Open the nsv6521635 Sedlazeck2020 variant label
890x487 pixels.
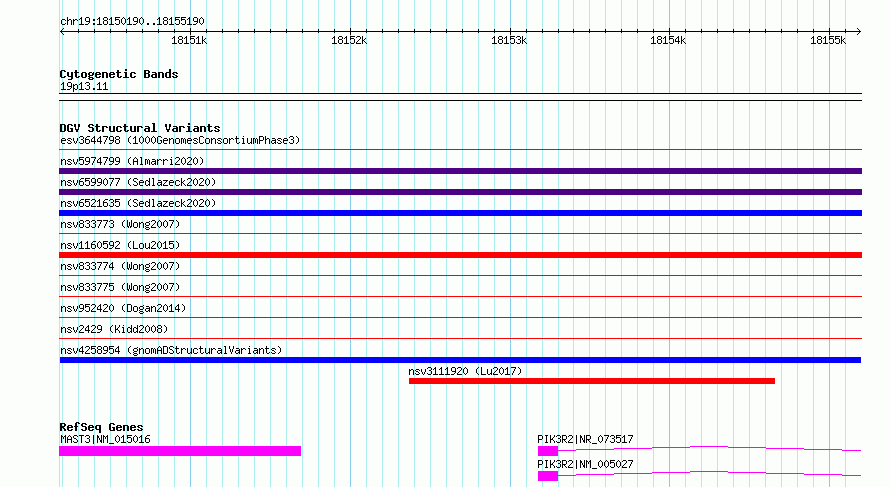(138, 203)
